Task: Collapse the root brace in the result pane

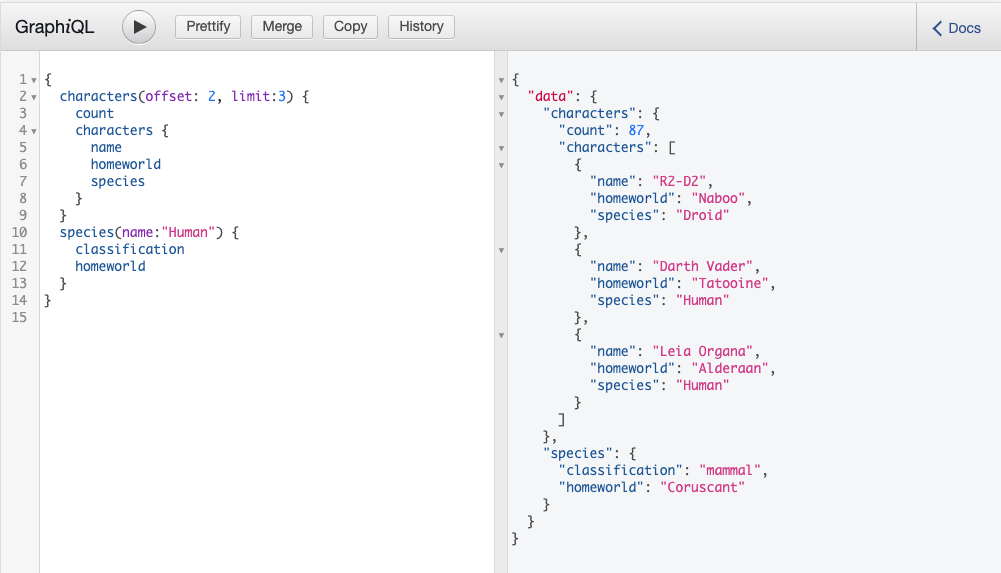Action: [x=501, y=80]
